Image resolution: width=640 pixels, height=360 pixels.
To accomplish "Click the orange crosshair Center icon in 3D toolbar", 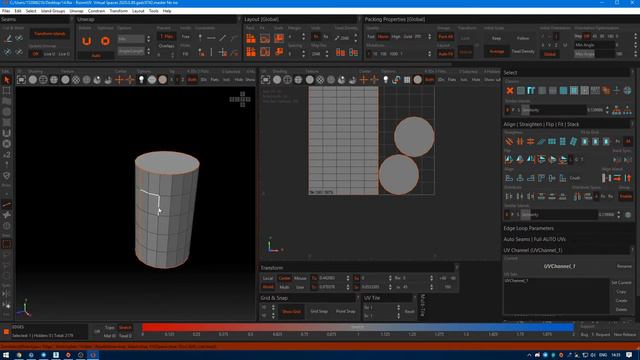I will click(119, 80).
